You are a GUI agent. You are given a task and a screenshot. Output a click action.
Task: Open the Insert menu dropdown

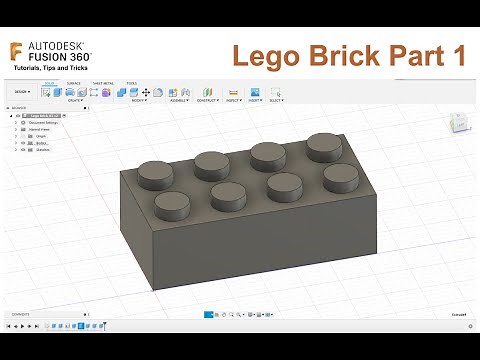255,100
